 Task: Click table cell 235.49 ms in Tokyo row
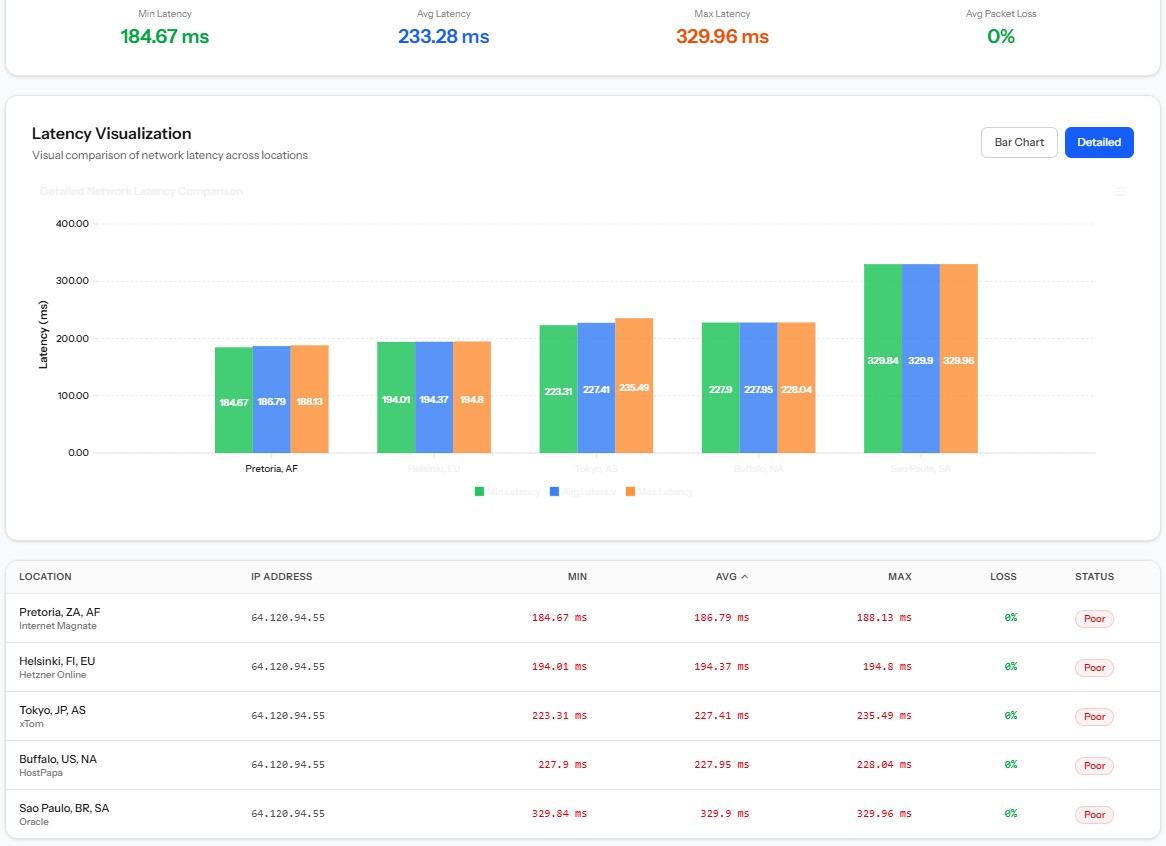pyautogui.click(x=884, y=717)
